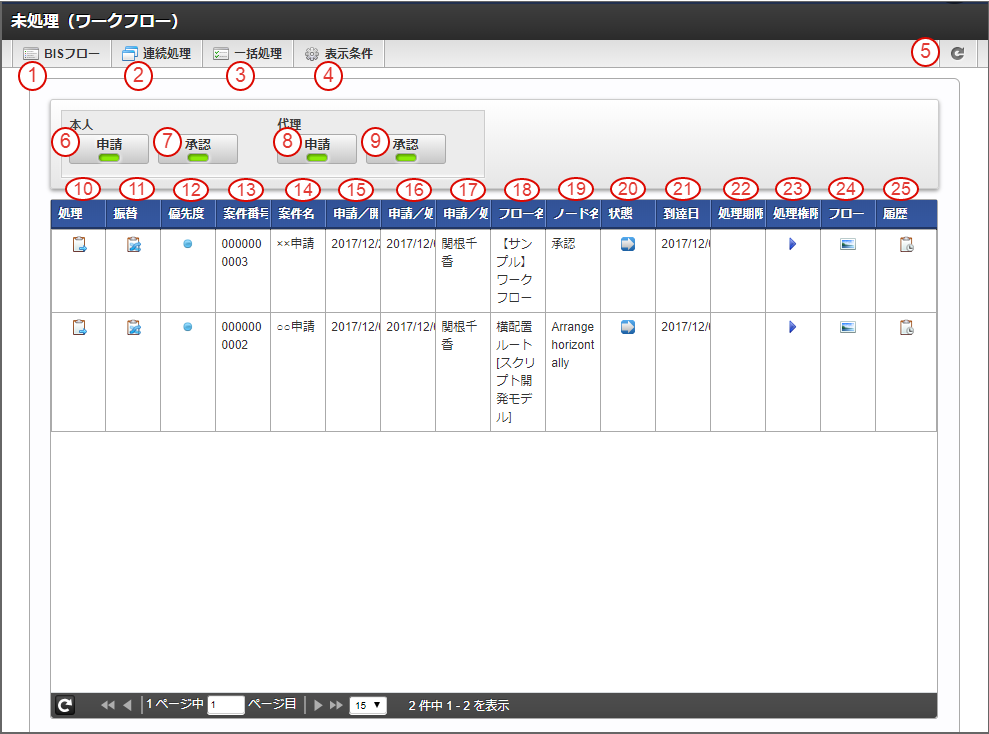This screenshot has width=989, height=734.
Task: Click the process icon for ××申請 row
Action: (80, 245)
